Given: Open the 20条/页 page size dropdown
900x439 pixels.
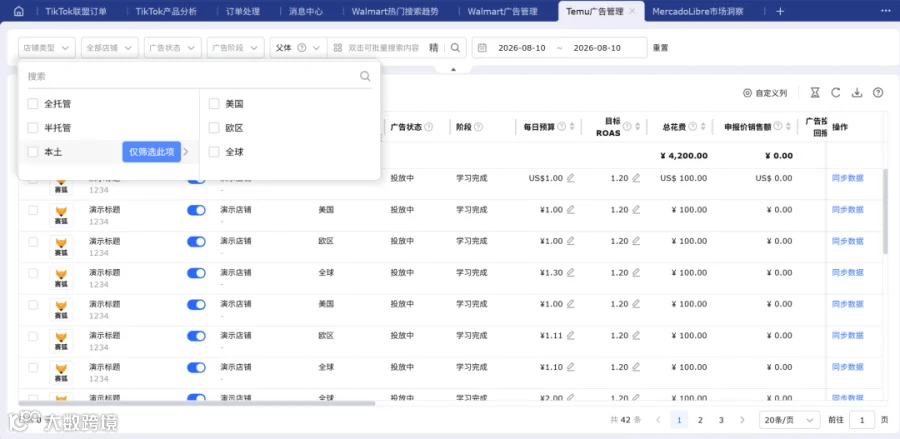Looking at the screenshot, I should pyautogui.click(x=789, y=420).
